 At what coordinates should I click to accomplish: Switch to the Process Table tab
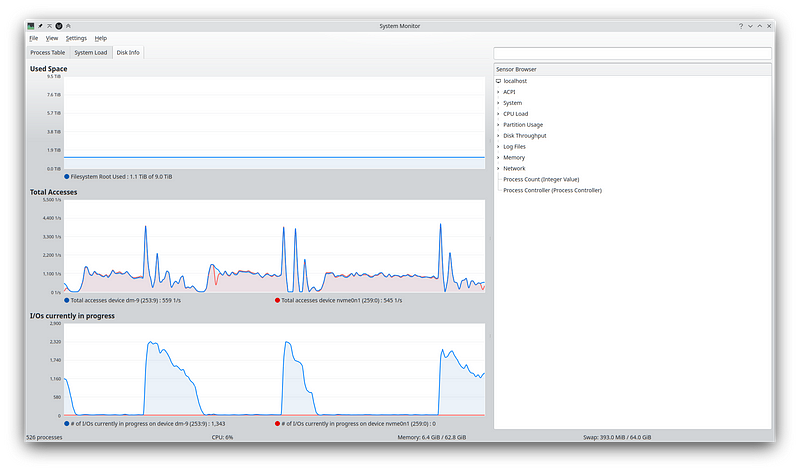(x=47, y=53)
